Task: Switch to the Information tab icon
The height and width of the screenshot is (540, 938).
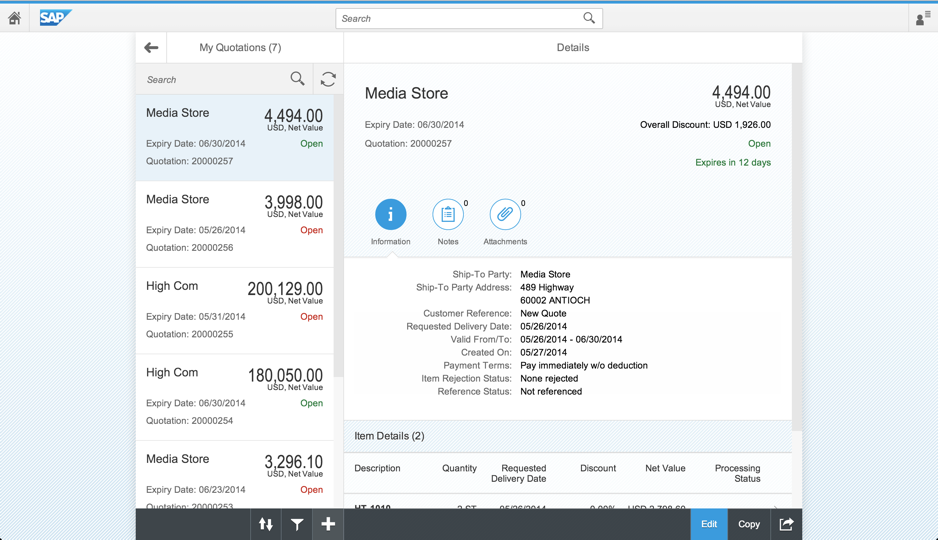Action: tap(391, 214)
